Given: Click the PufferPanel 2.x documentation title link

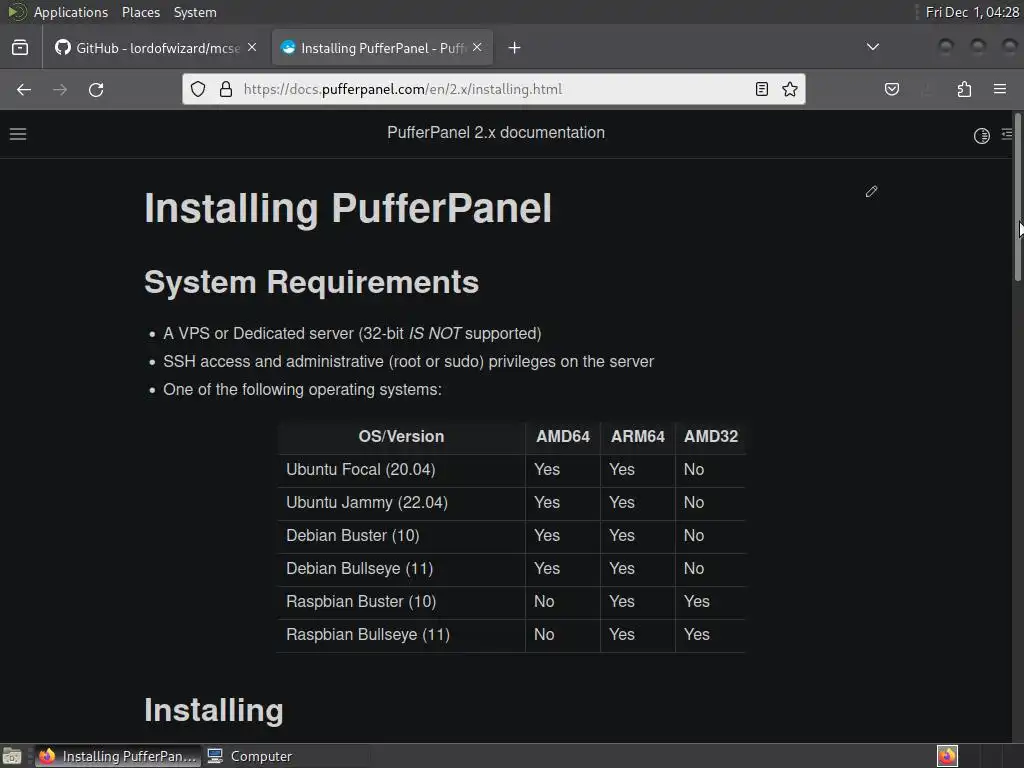Looking at the screenshot, I should point(496,133).
